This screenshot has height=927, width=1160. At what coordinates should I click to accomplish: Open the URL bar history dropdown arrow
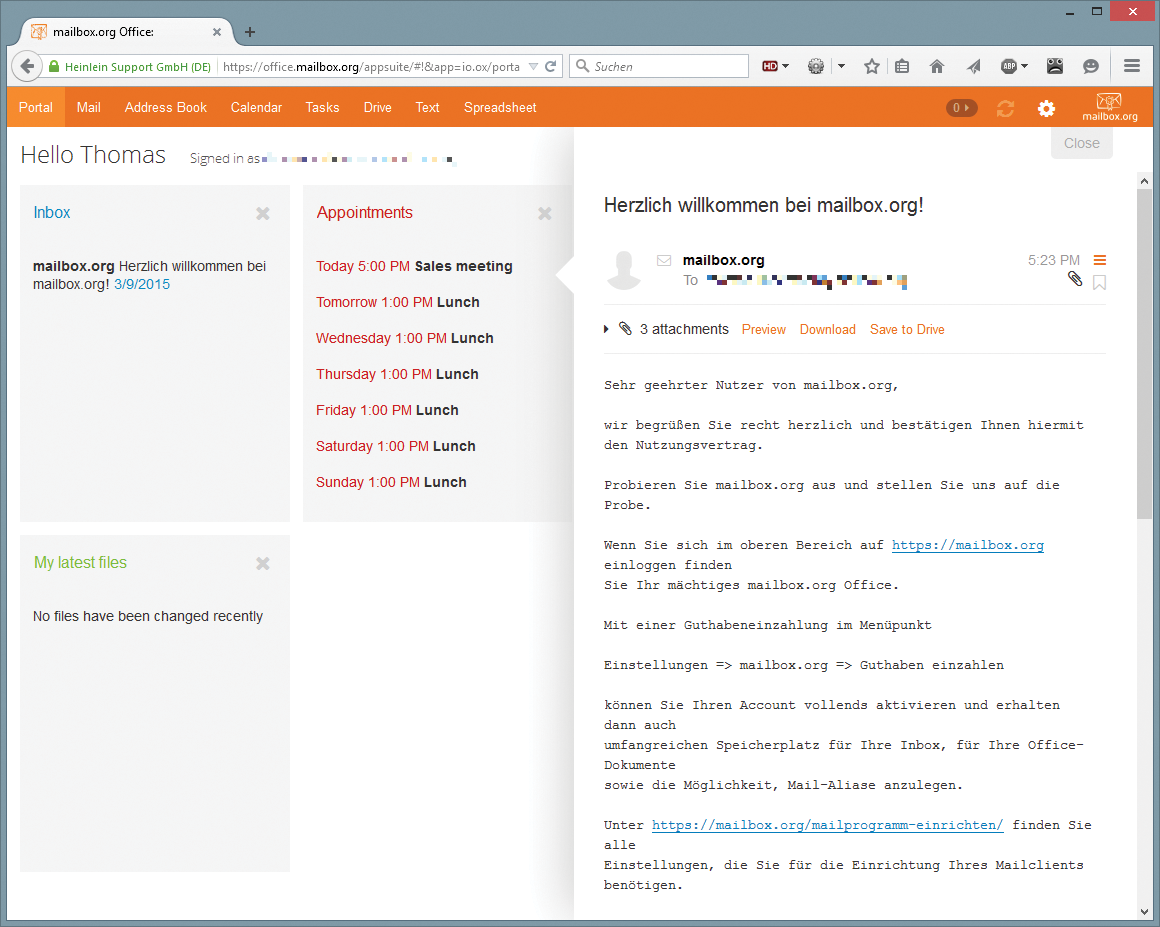pyautogui.click(x=533, y=67)
